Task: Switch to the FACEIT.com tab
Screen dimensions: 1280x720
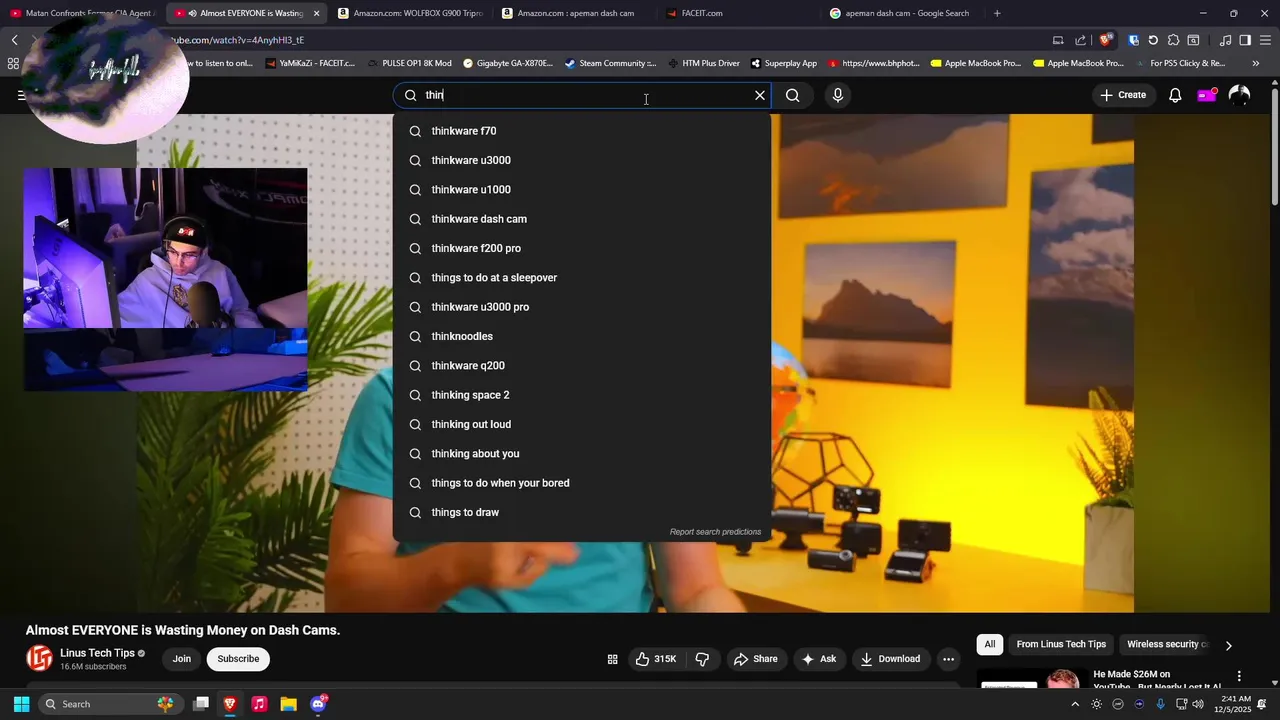Action: [x=740, y=13]
